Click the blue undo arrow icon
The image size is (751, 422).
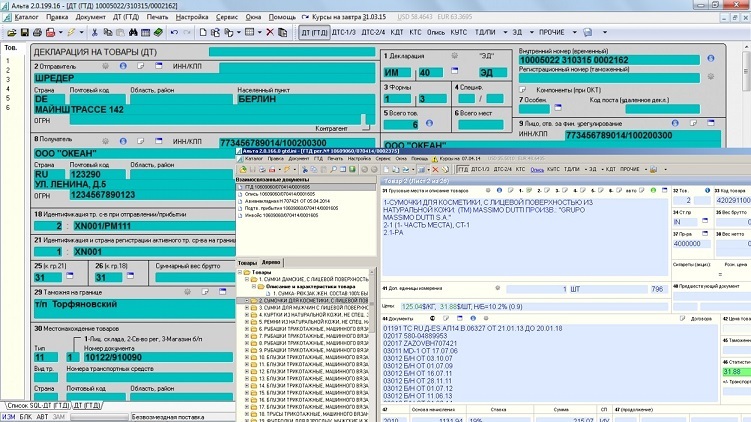174,33
